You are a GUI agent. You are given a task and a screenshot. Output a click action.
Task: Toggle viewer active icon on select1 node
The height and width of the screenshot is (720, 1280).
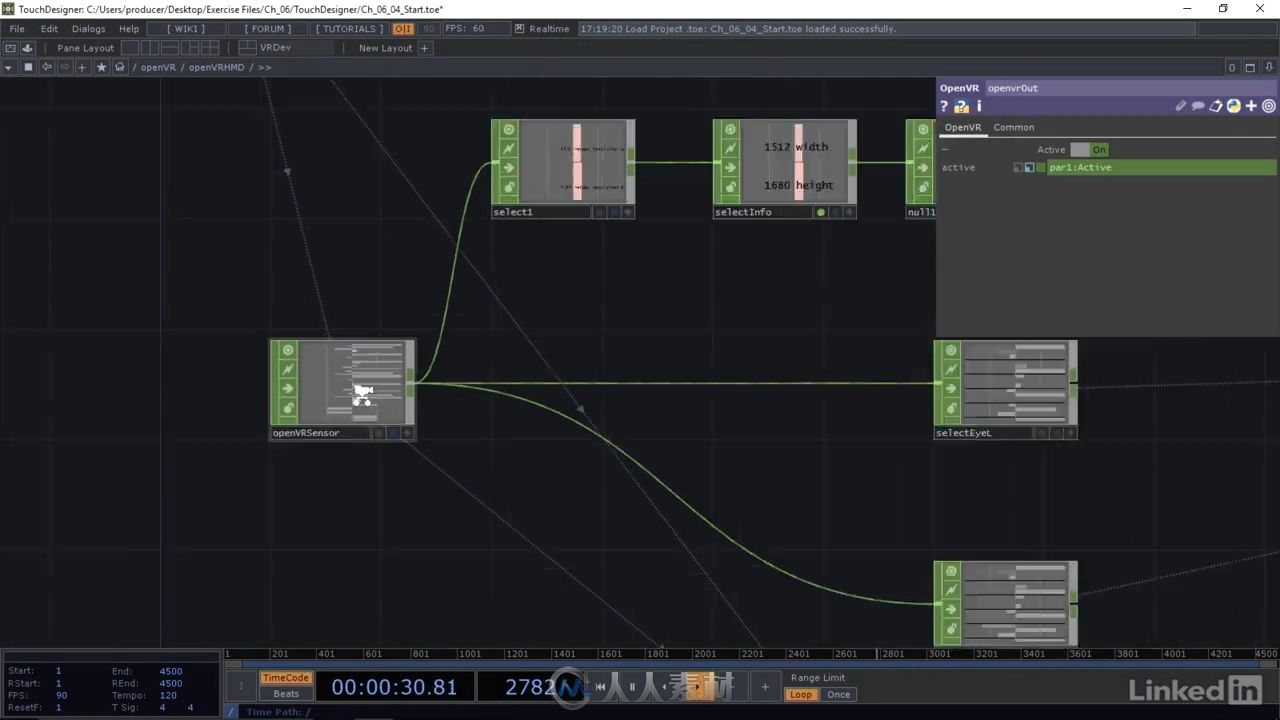[x=509, y=129]
